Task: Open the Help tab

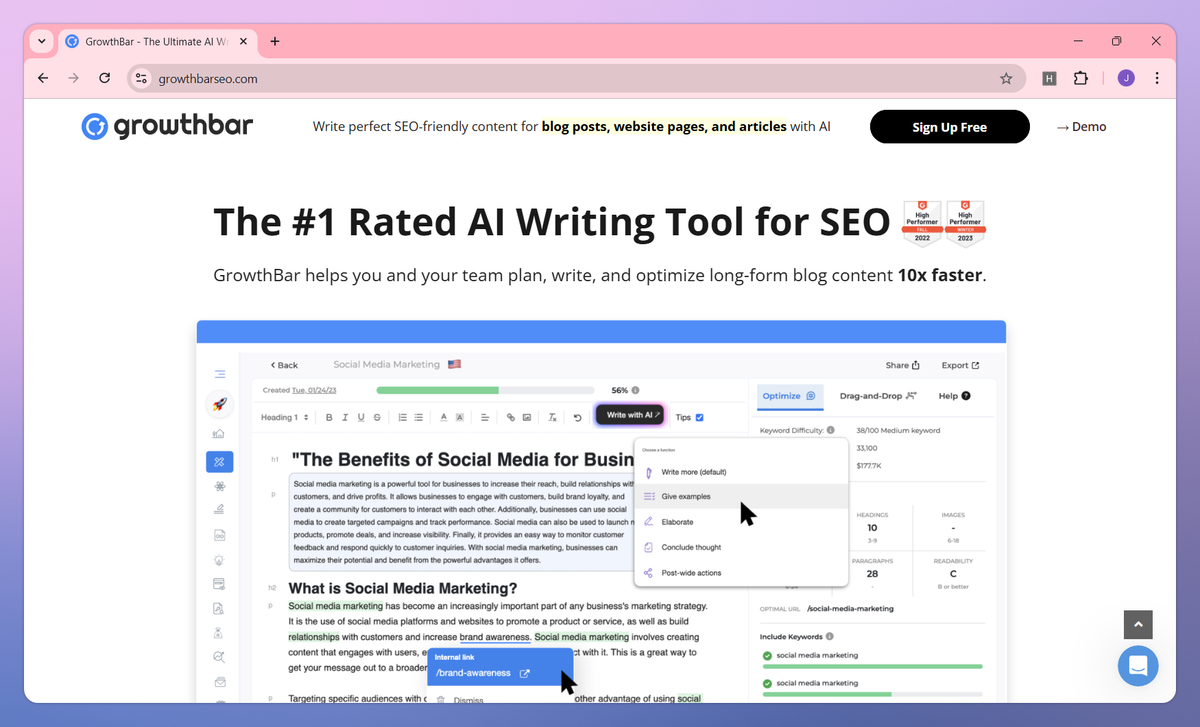Action: click(954, 396)
